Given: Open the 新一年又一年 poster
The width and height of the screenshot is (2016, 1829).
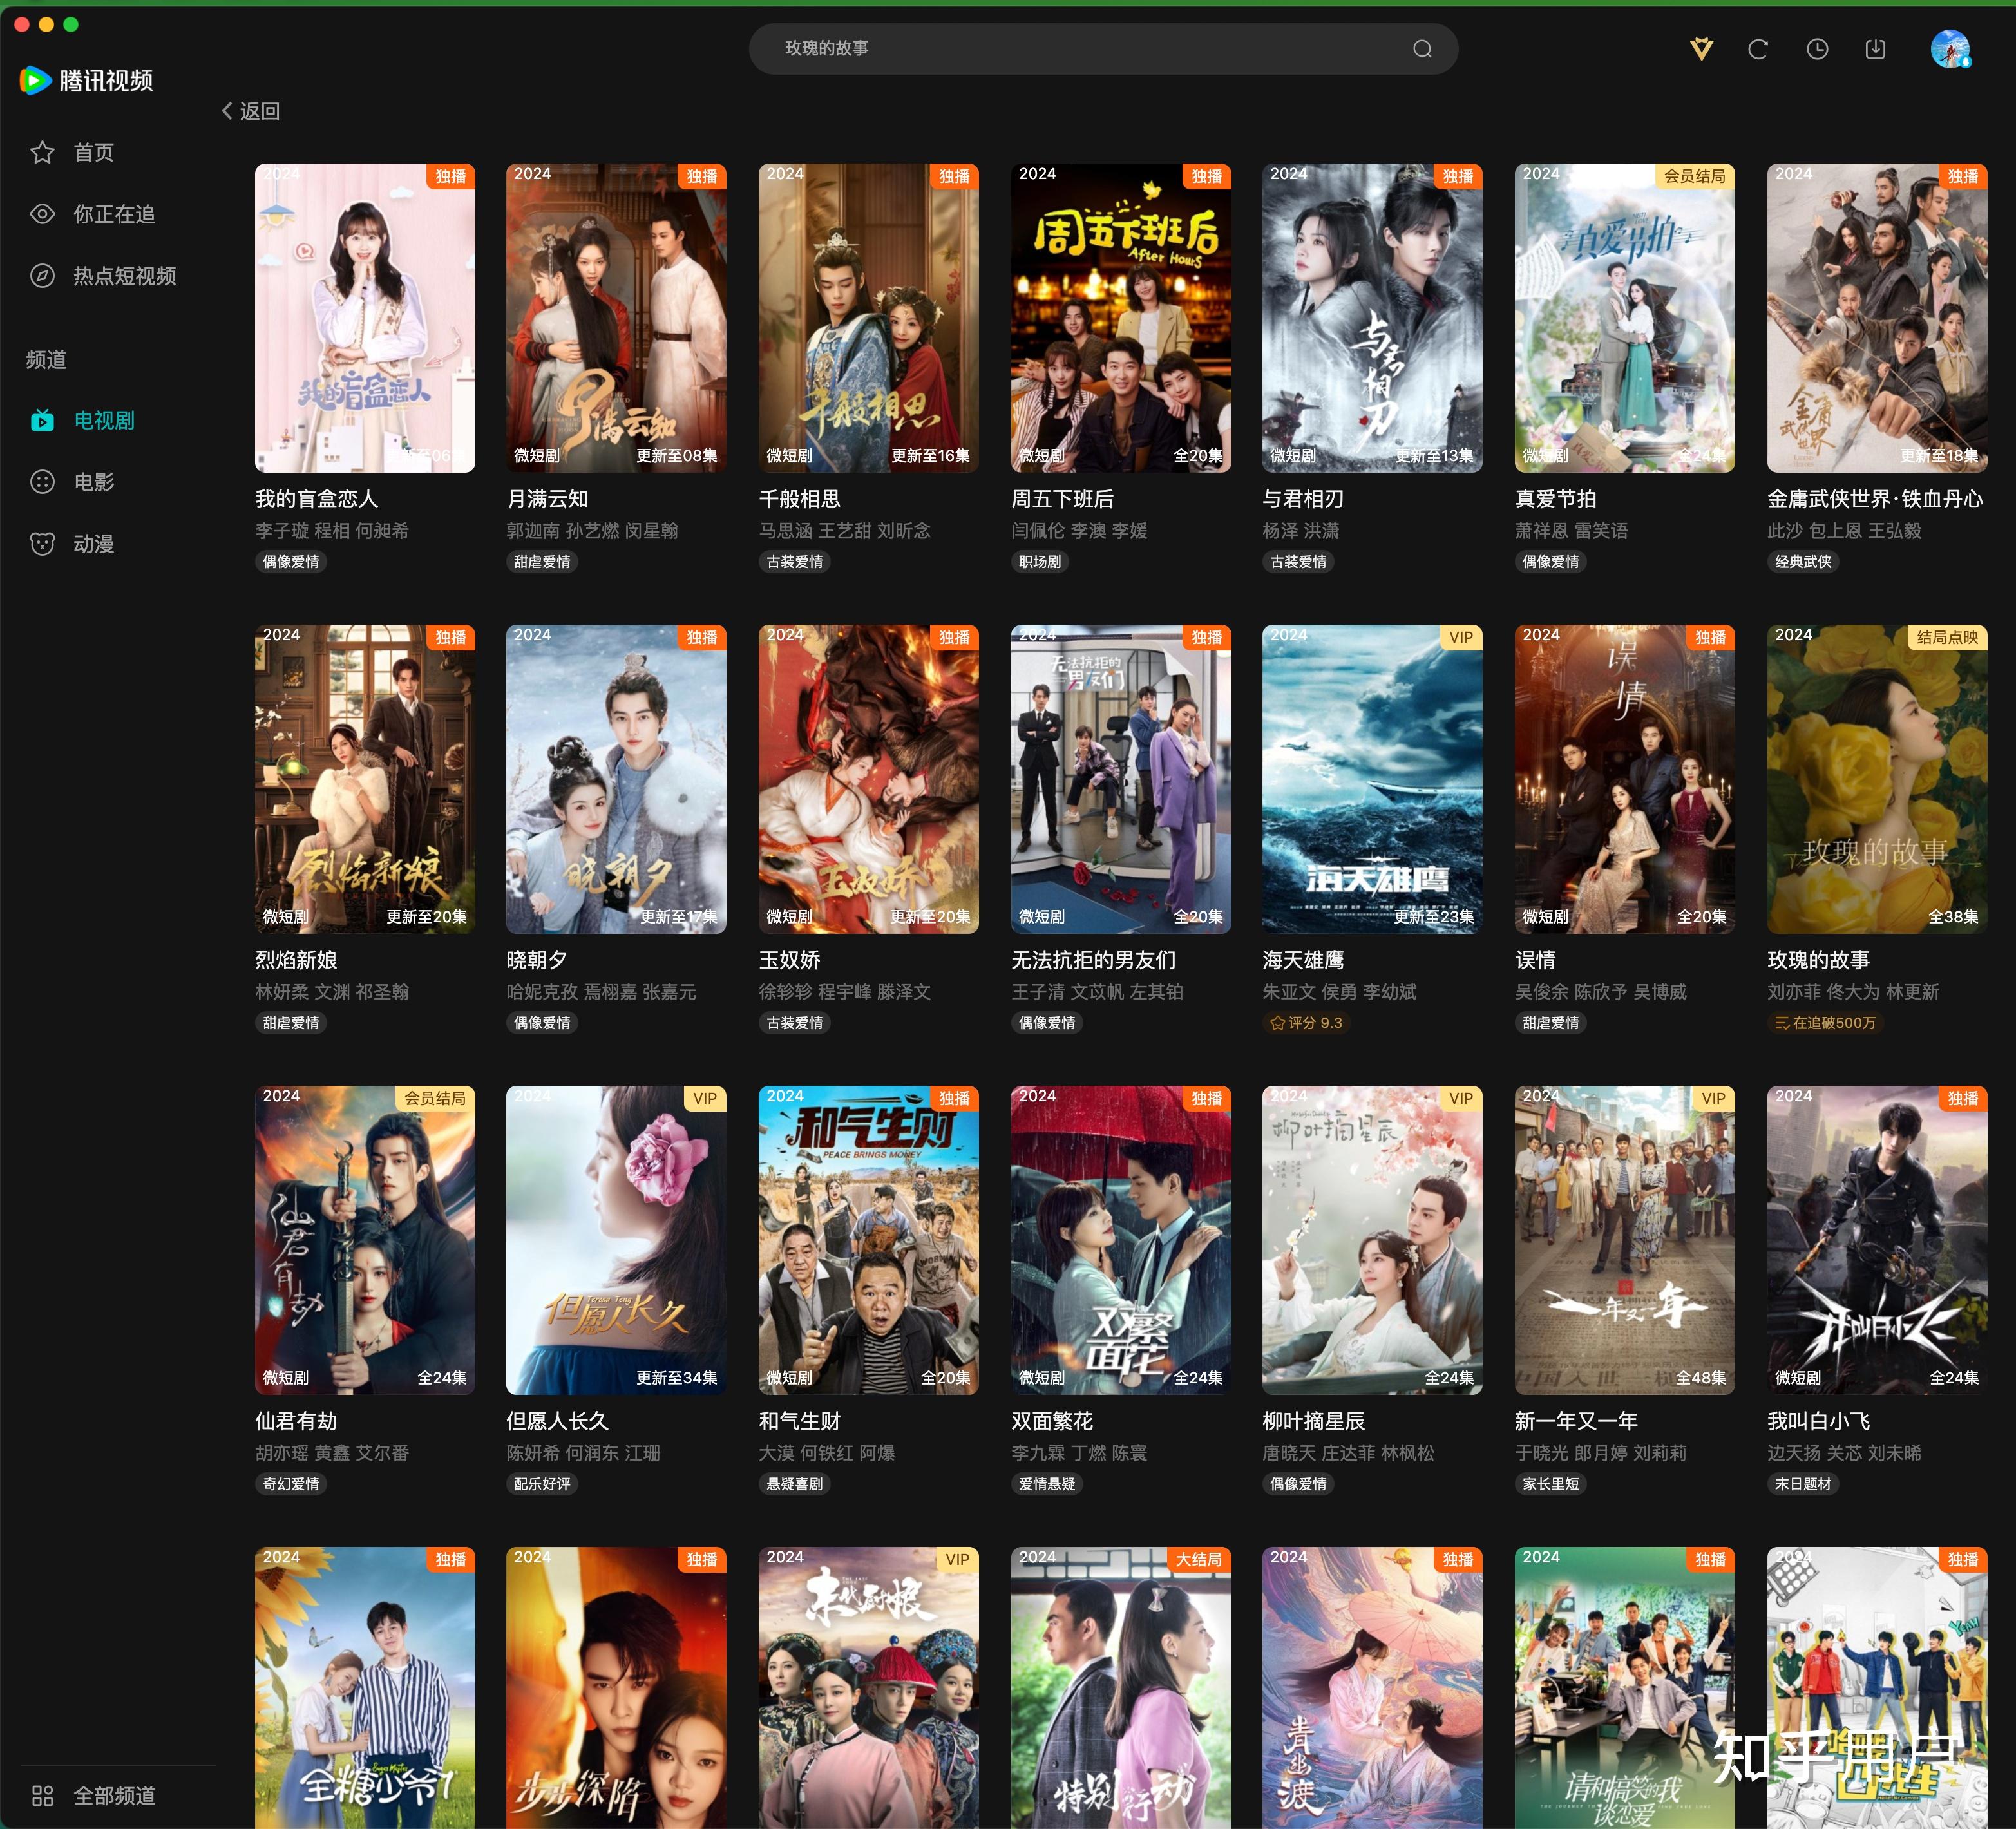Looking at the screenshot, I should 1625,1240.
